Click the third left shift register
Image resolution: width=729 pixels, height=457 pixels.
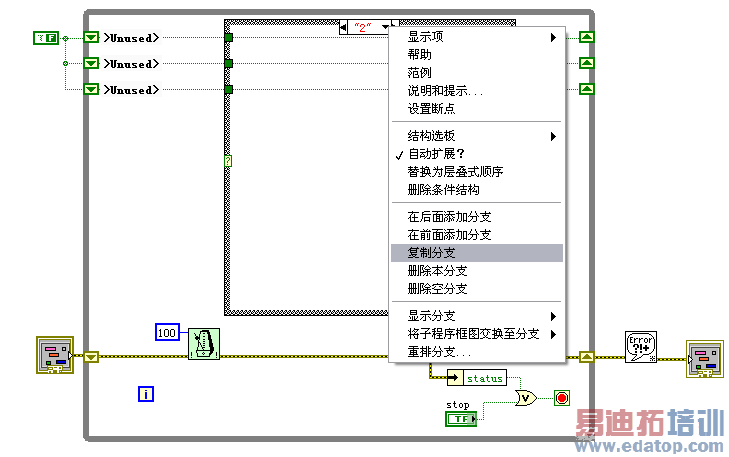[x=91, y=89]
